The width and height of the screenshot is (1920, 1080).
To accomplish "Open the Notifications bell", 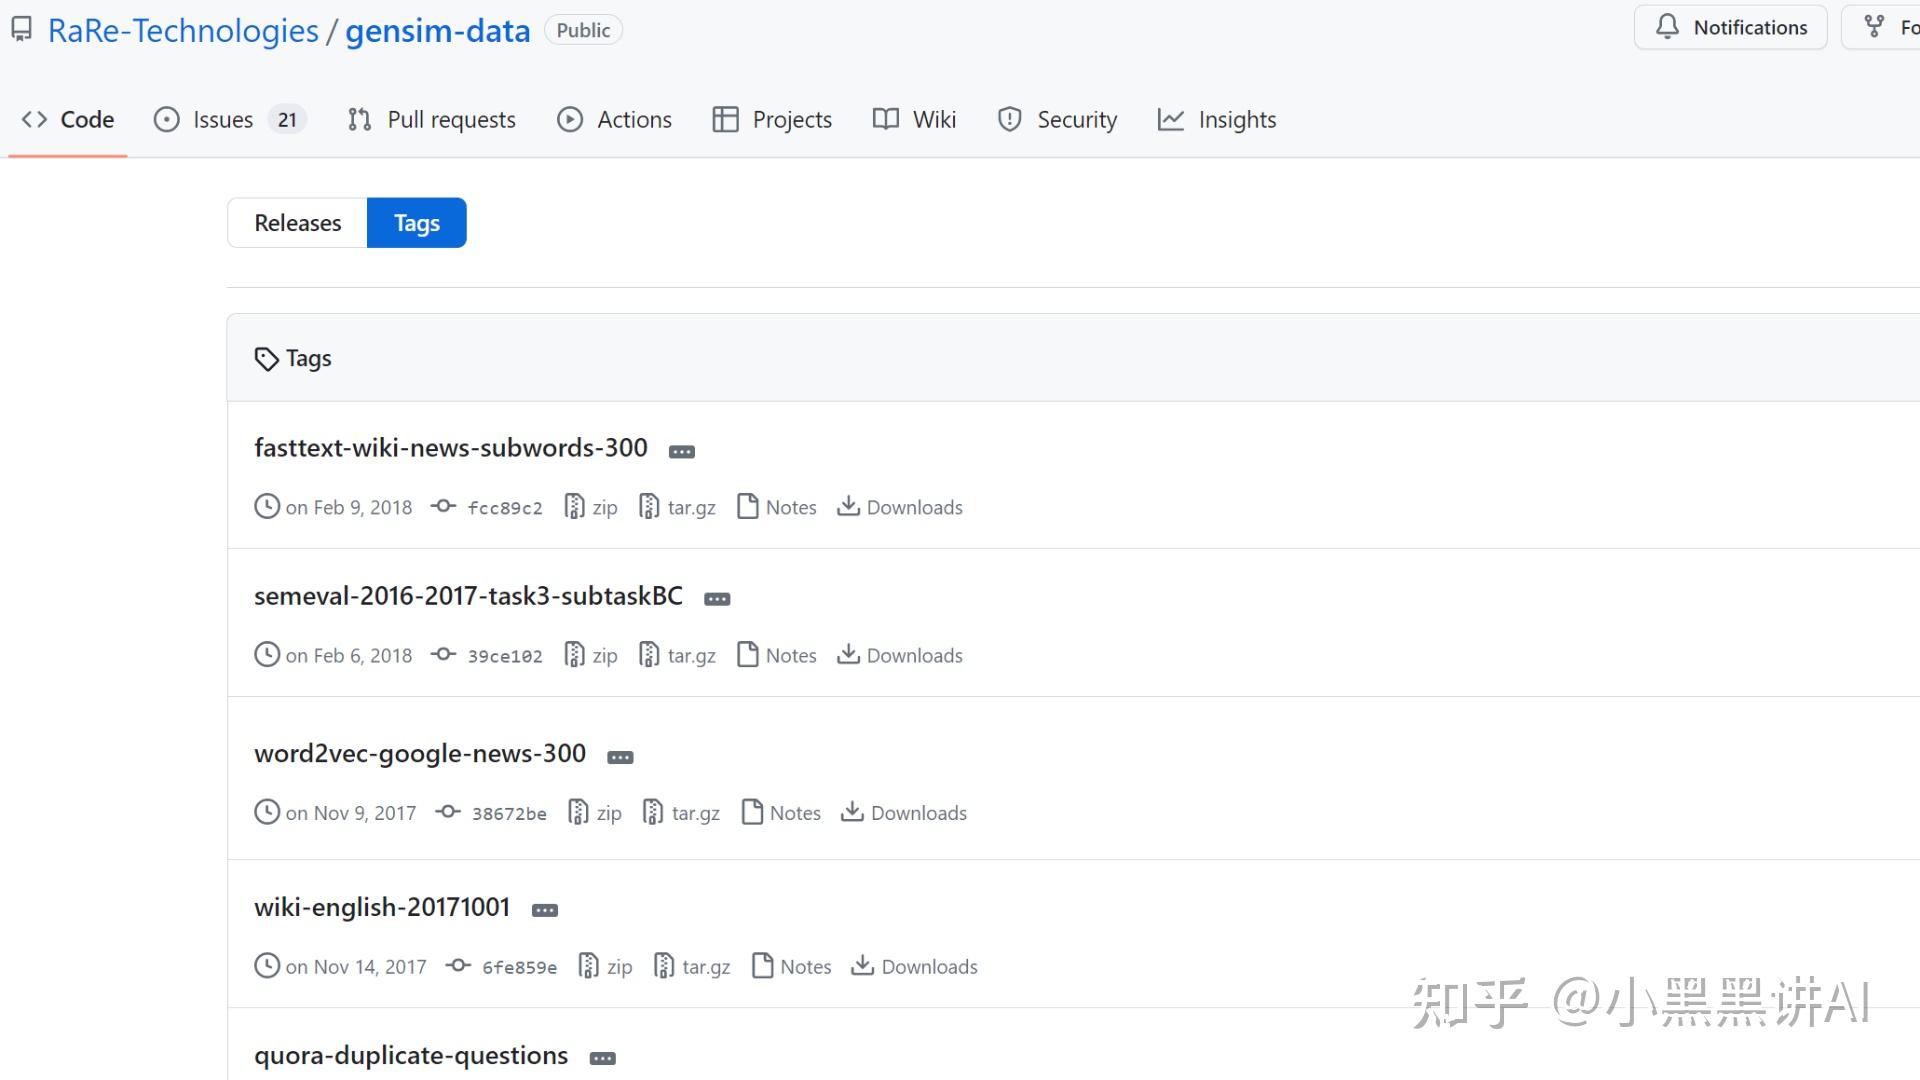I will click(x=1731, y=27).
